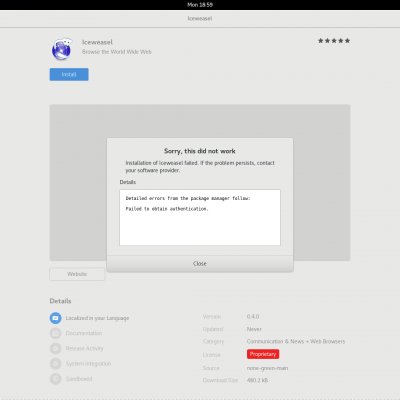This screenshot has width=400, height=400.
Task: Click the Documentation badge icon
Action: tap(56, 333)
